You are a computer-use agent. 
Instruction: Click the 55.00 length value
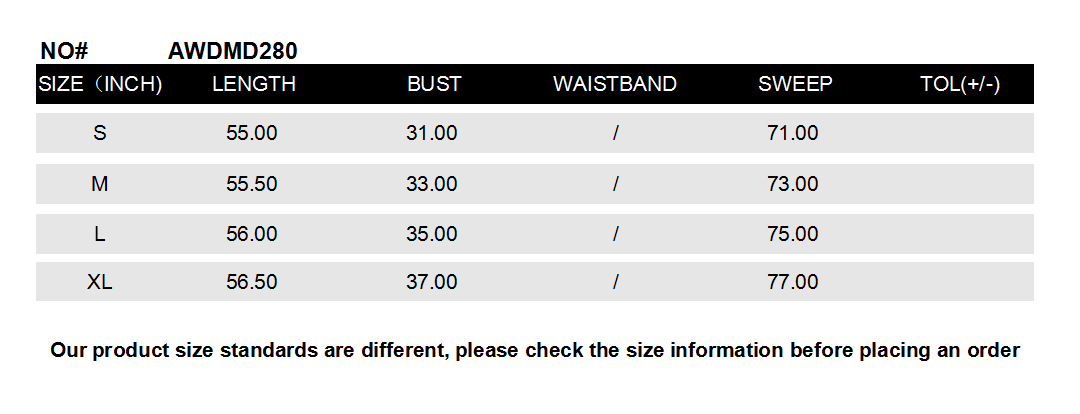coord(252,133)
